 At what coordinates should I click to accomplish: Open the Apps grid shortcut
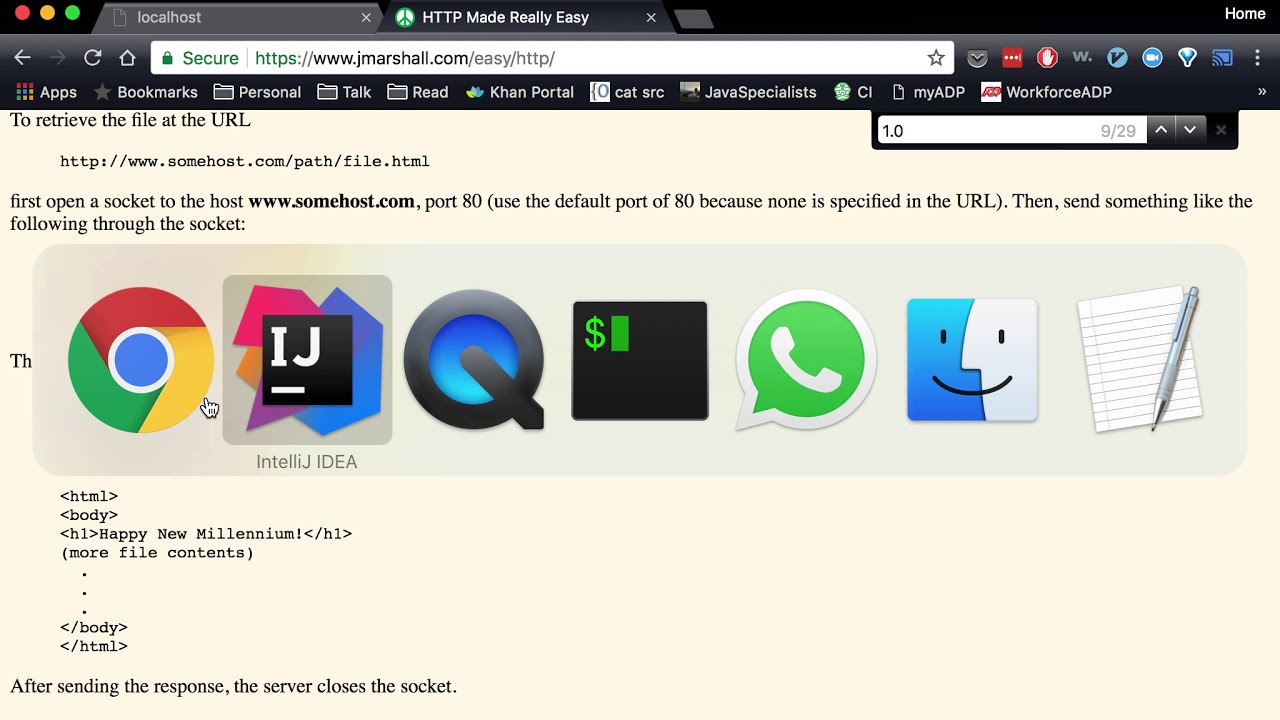46,92
